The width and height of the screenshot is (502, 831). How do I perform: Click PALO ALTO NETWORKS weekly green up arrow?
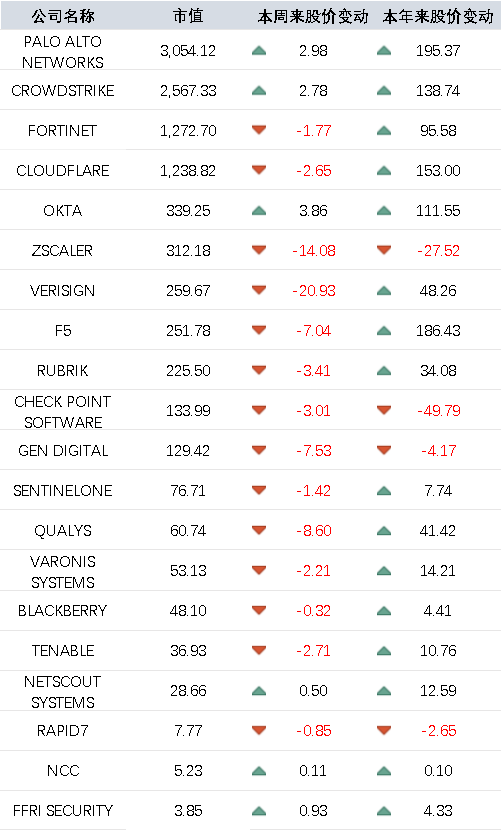pos(259,51)
